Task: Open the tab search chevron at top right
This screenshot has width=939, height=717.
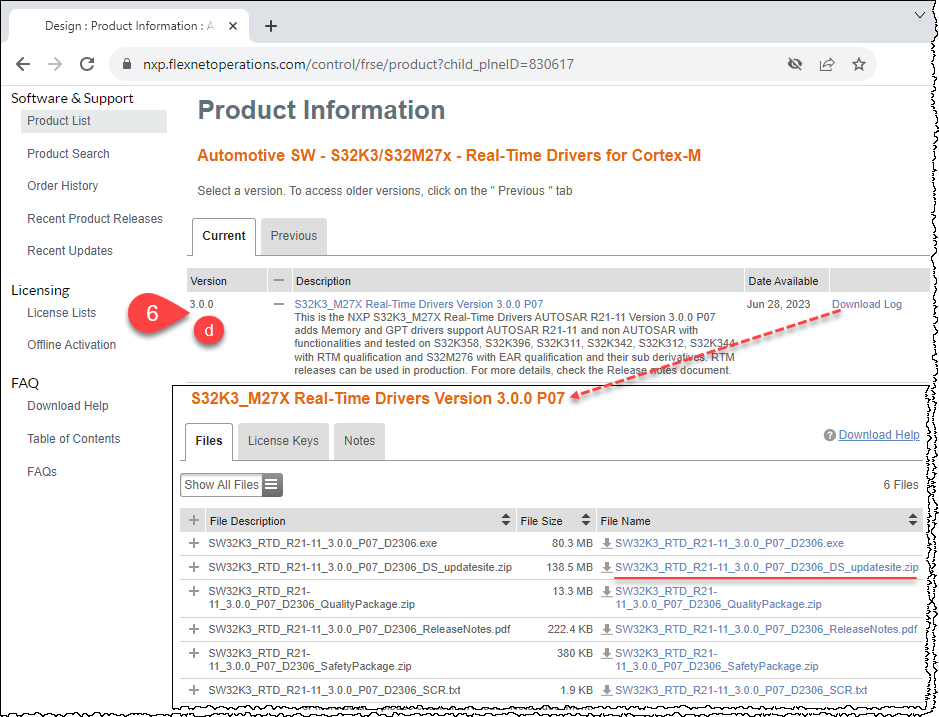Action: click(920, 15)
